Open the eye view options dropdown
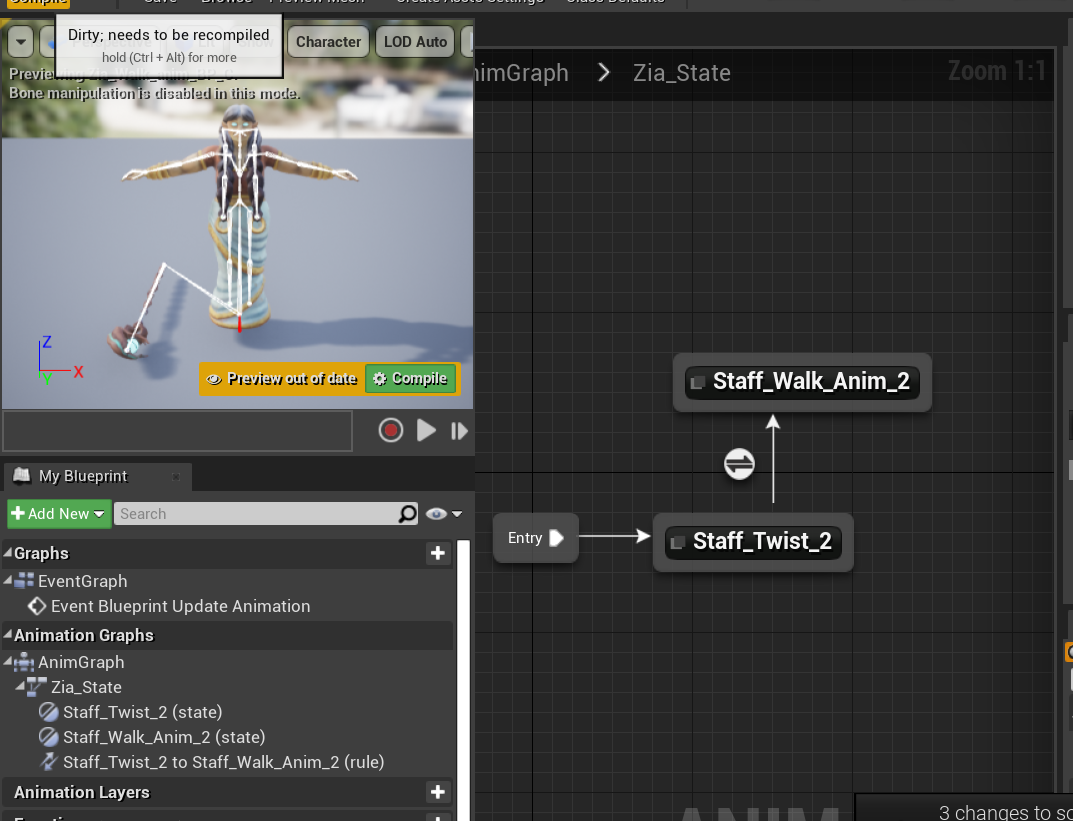Viewport: 1073px width, 821px height. pos(444,514)
